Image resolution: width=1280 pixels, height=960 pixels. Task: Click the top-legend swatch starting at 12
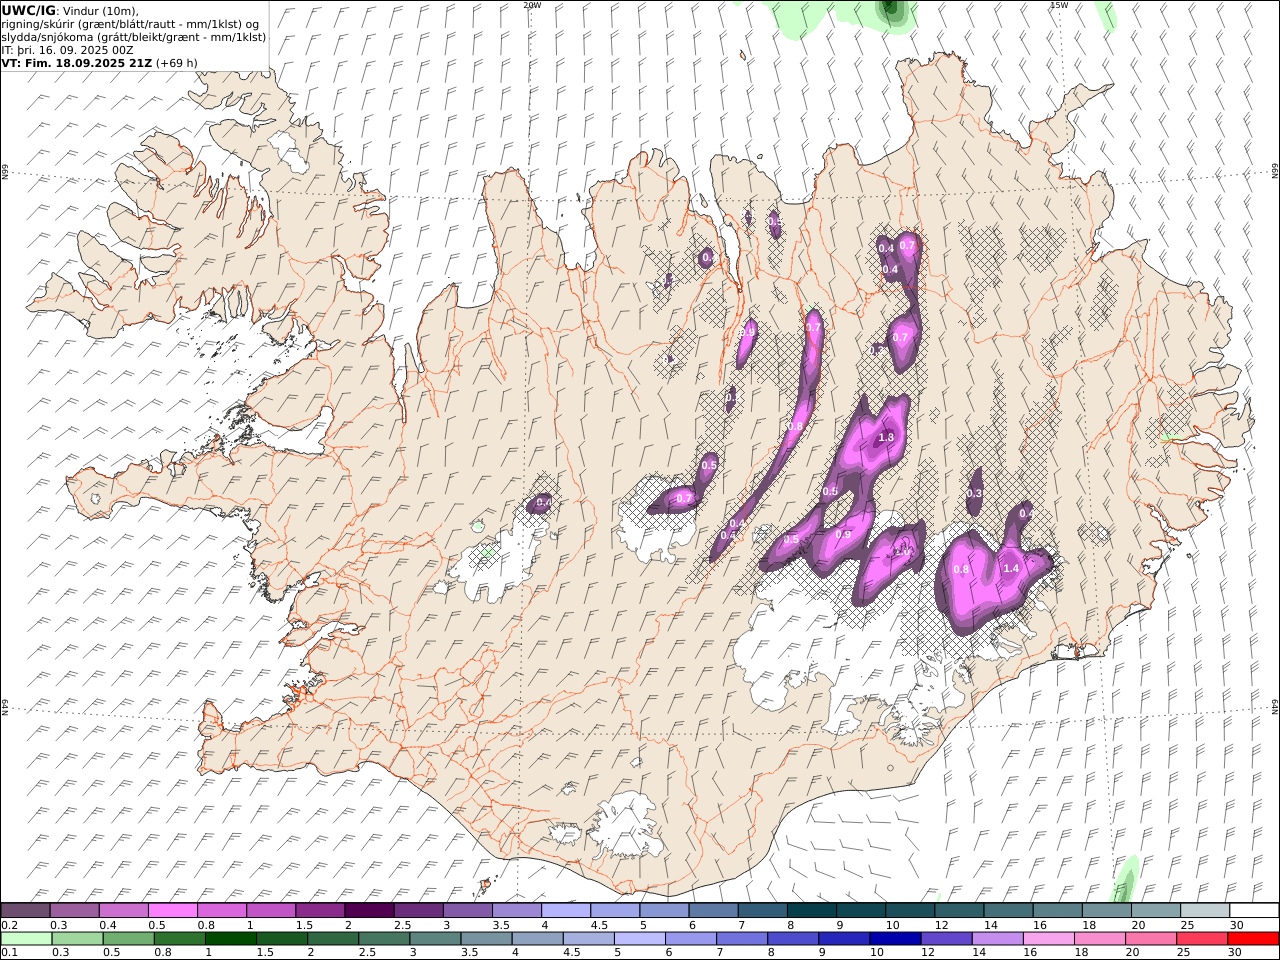coord(959,911)
